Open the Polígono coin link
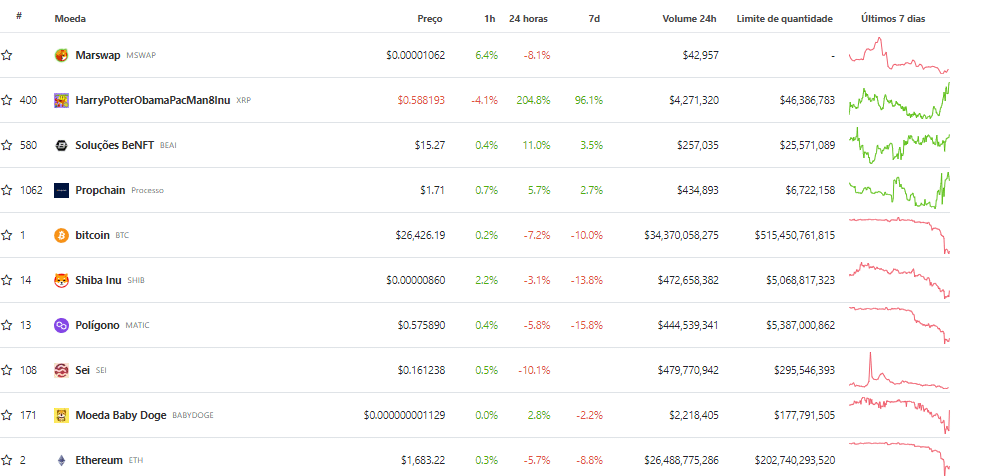986x476 pixels. (x=97, y=325)
